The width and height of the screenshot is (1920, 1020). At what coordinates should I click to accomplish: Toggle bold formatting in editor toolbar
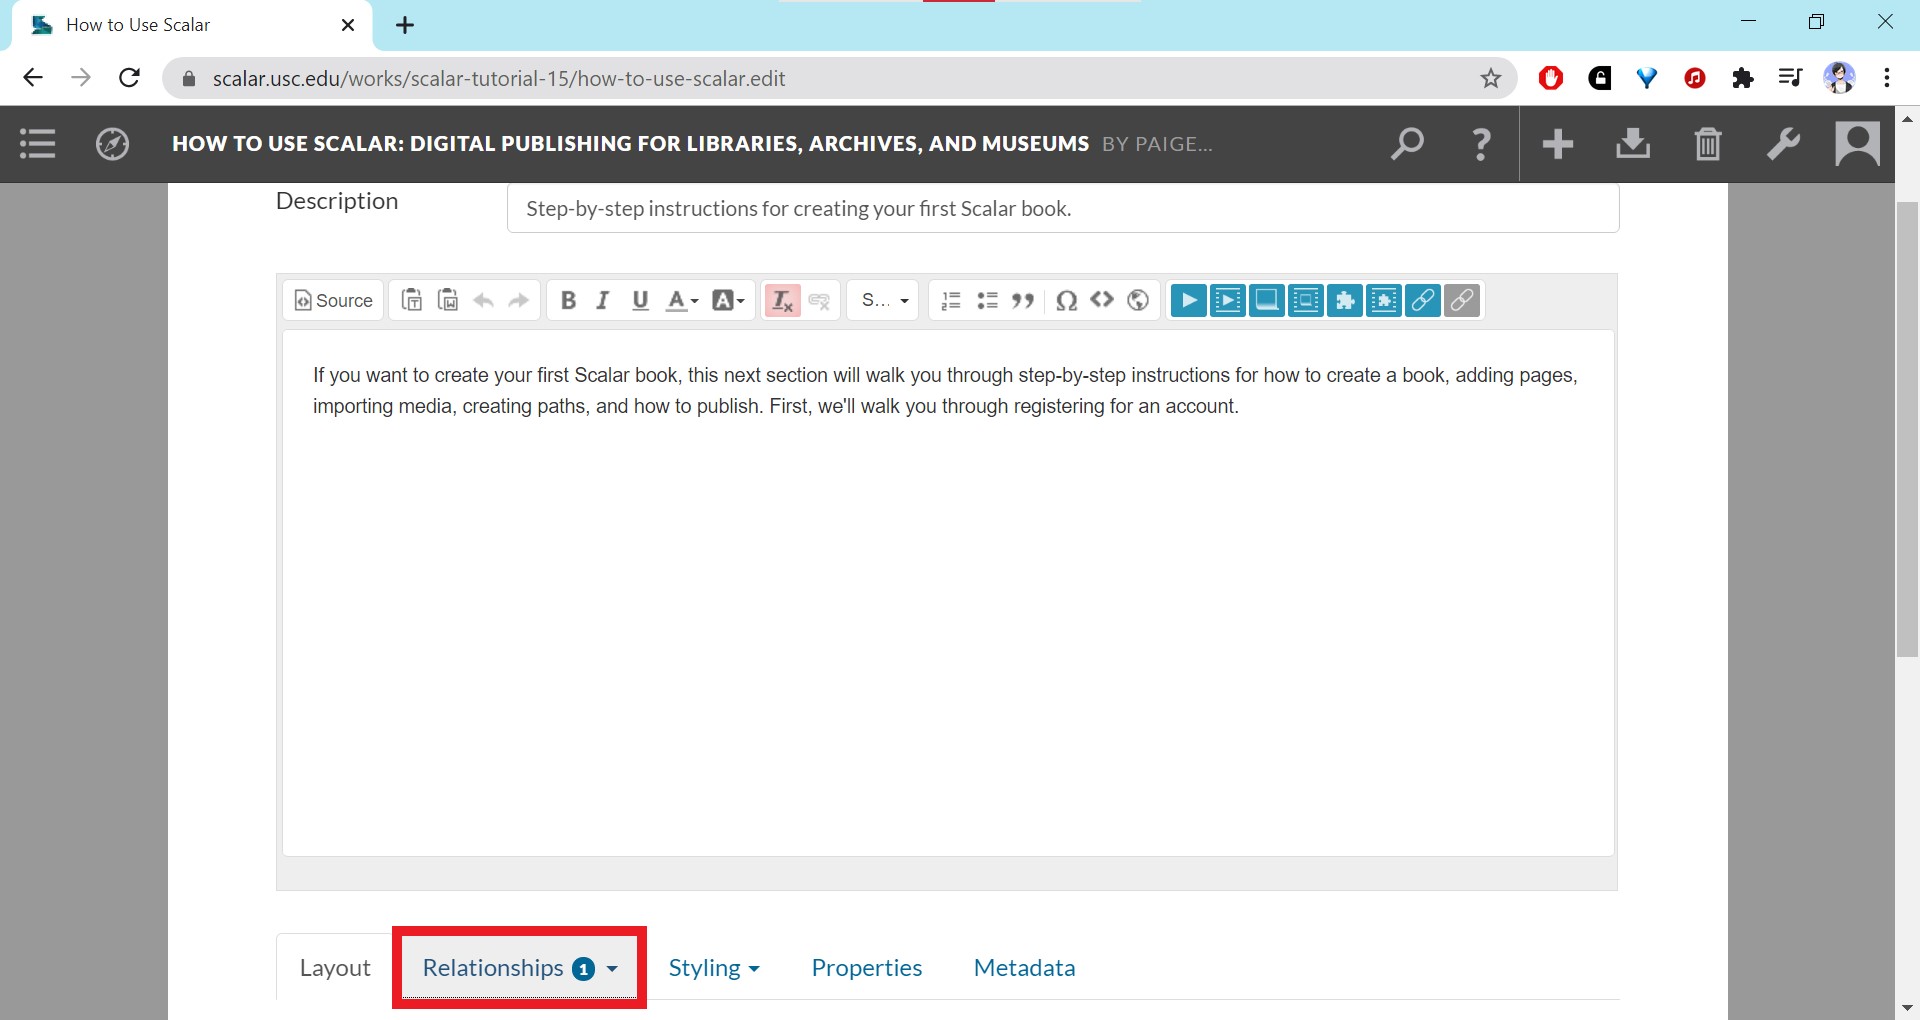point(568,301)
